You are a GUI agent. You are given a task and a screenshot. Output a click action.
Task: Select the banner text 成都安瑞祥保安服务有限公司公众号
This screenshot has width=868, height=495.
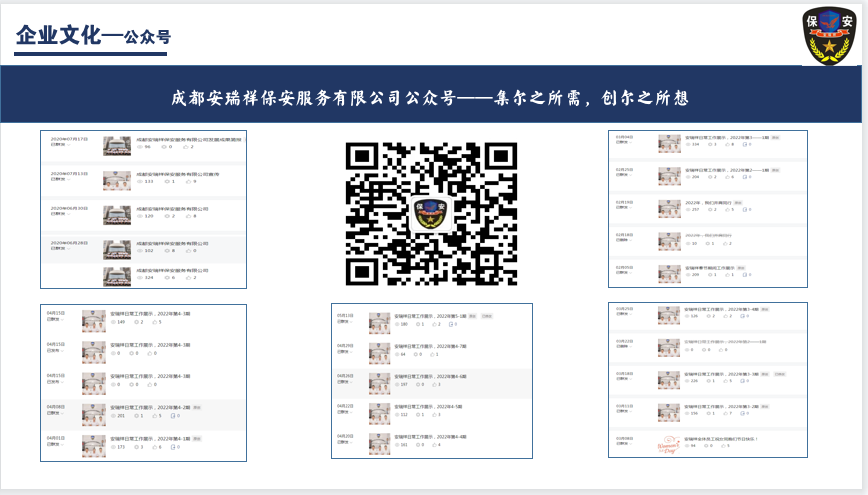pos(313,98)
